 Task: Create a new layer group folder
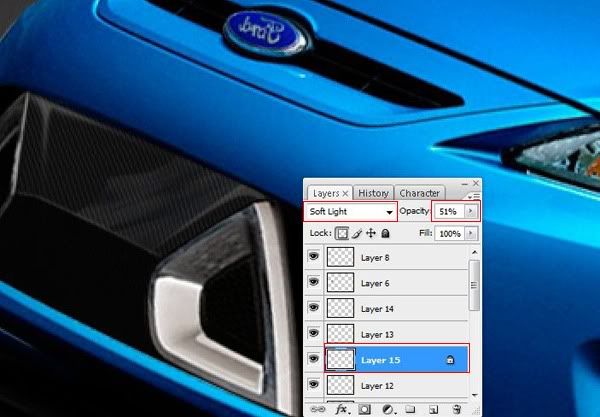[410, 409]
